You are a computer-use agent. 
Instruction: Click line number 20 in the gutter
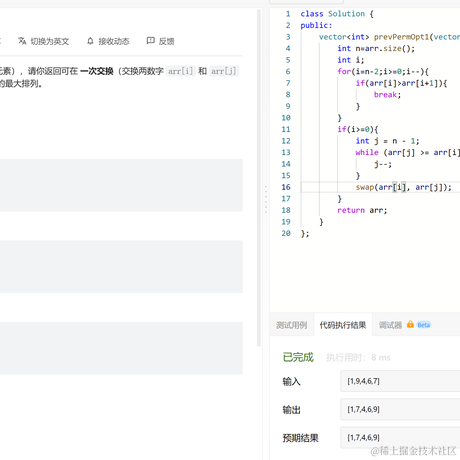(x=286, y=233)
